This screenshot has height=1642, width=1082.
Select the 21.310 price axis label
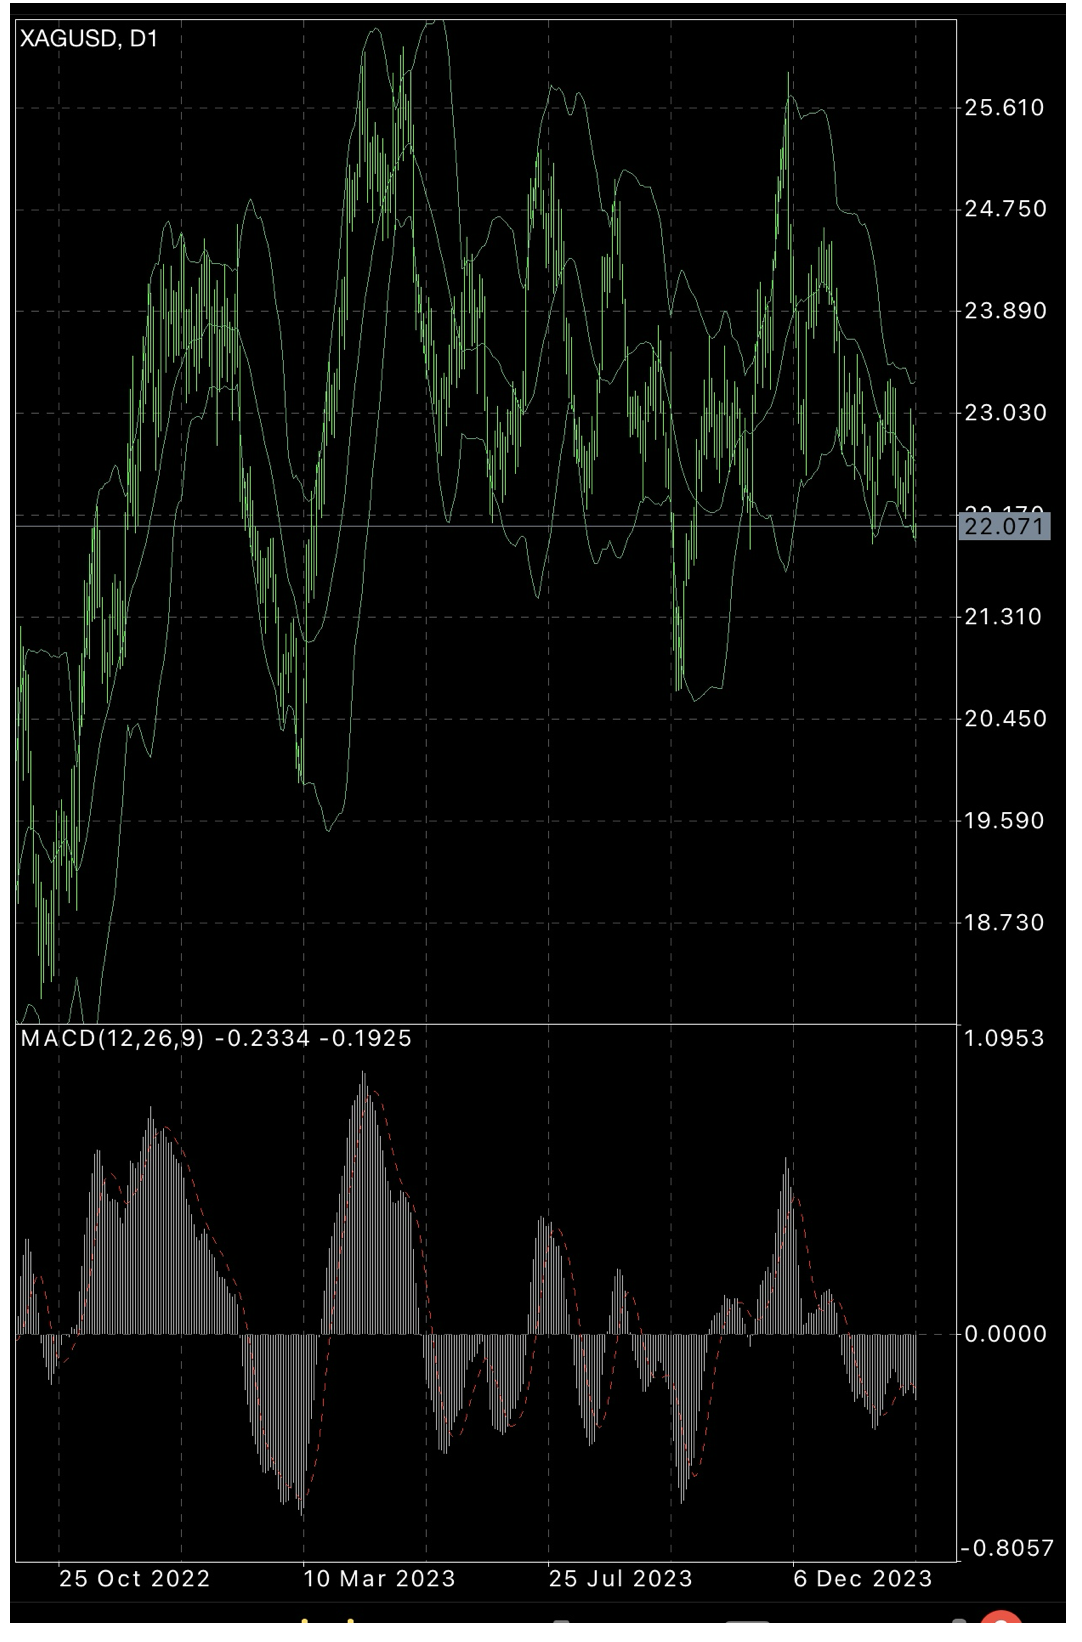[1004, 617]
